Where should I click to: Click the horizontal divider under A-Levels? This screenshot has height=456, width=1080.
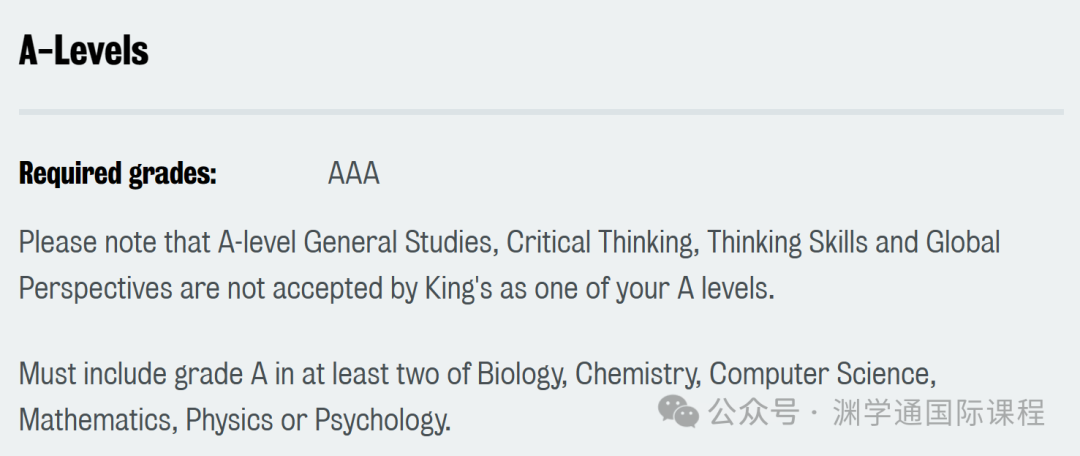coord(541,112)
